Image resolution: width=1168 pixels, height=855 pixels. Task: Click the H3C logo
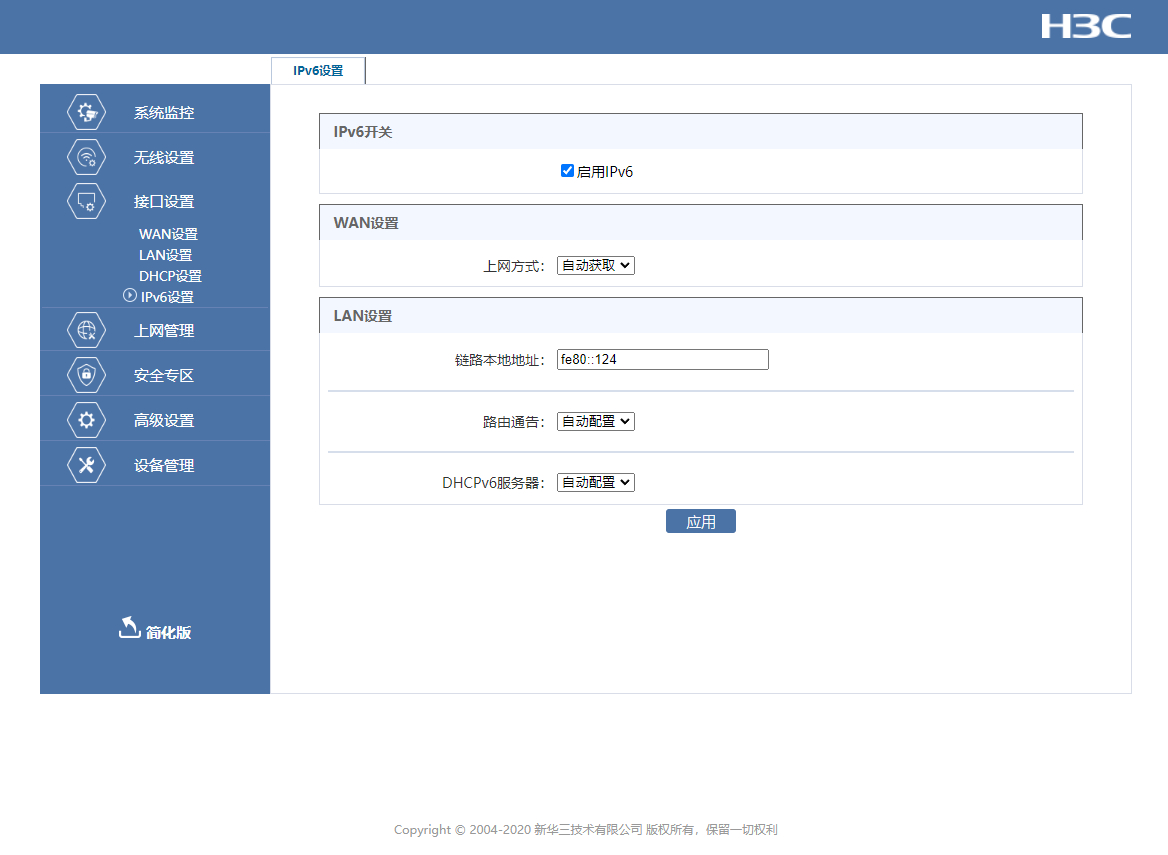coord(1085,26)
